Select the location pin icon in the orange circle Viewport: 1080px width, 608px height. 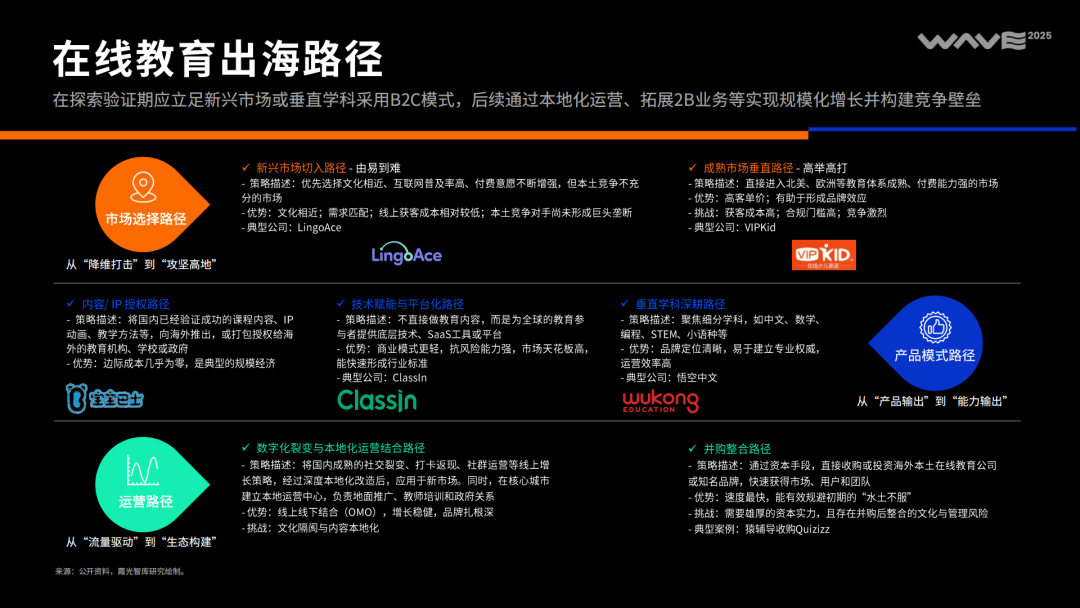pyautogui.click(x=144, y=186)
